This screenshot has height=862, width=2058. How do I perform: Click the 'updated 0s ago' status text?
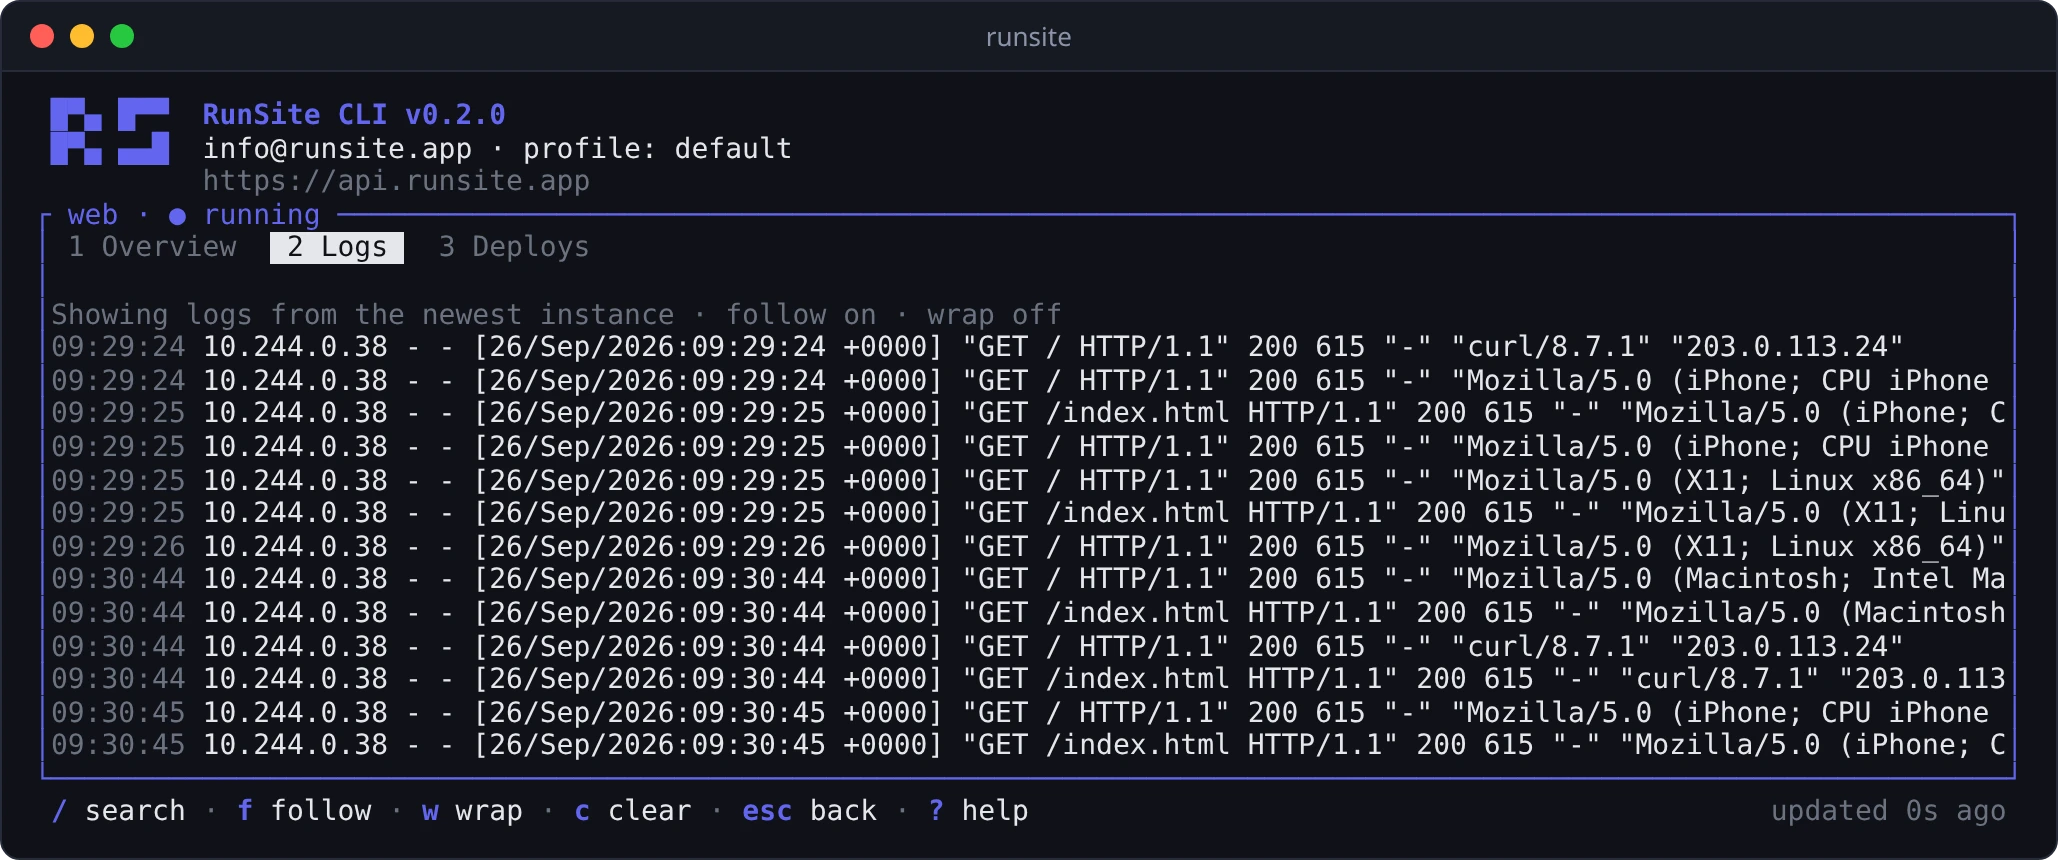[x=1888, y=810]
